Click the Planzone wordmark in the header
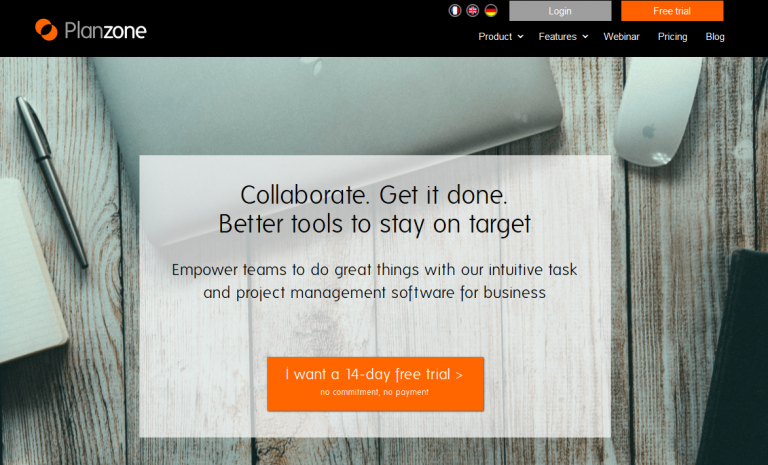Viewport: 768px width, 465px height. [x=106, y=31]
